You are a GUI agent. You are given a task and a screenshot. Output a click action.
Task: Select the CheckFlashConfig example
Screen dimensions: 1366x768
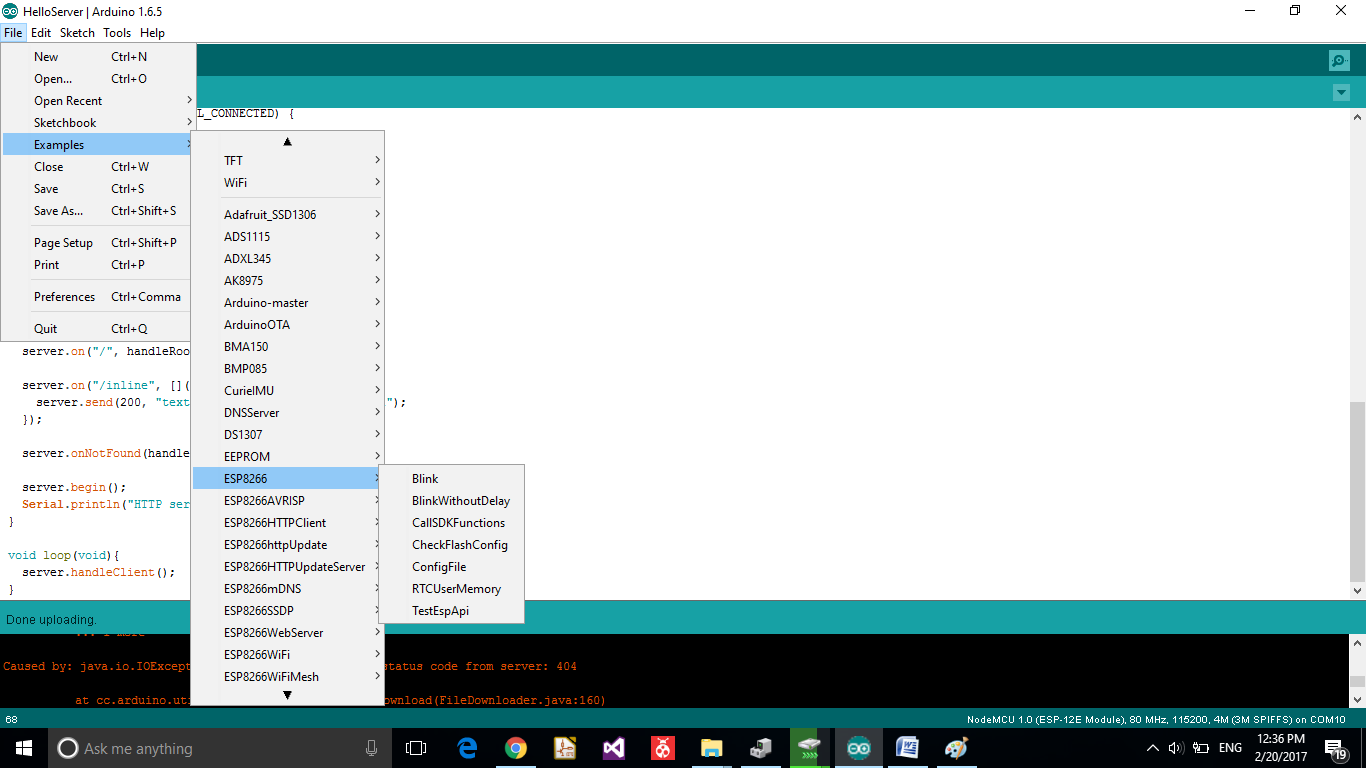(x=459, y=545)
